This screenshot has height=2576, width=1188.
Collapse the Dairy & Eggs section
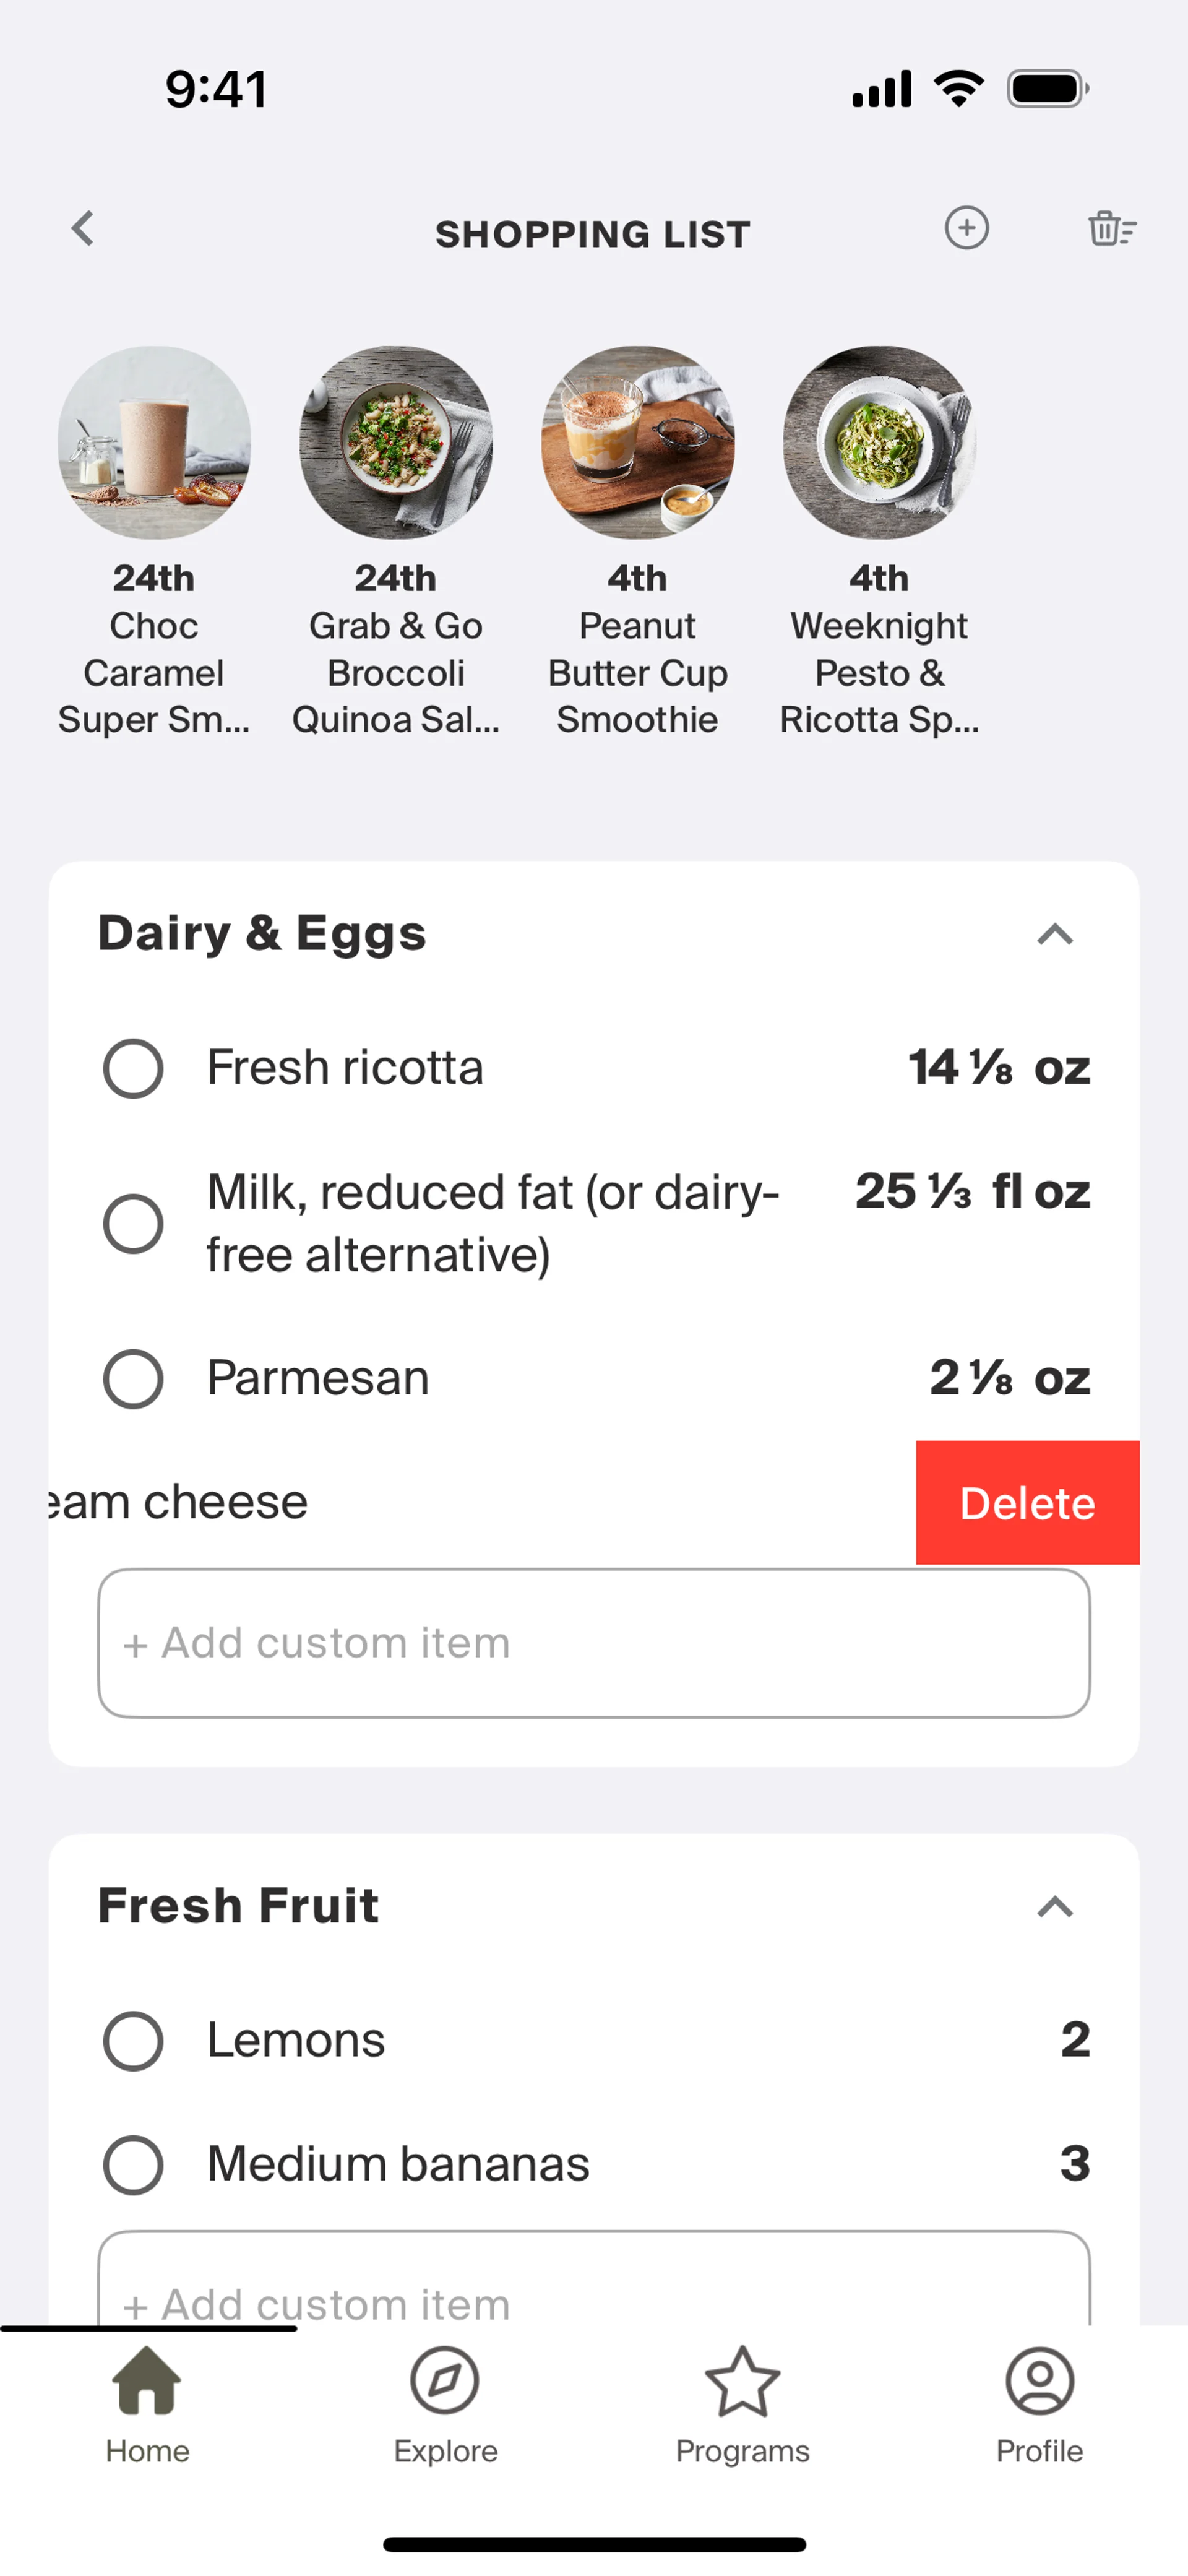1054,935
